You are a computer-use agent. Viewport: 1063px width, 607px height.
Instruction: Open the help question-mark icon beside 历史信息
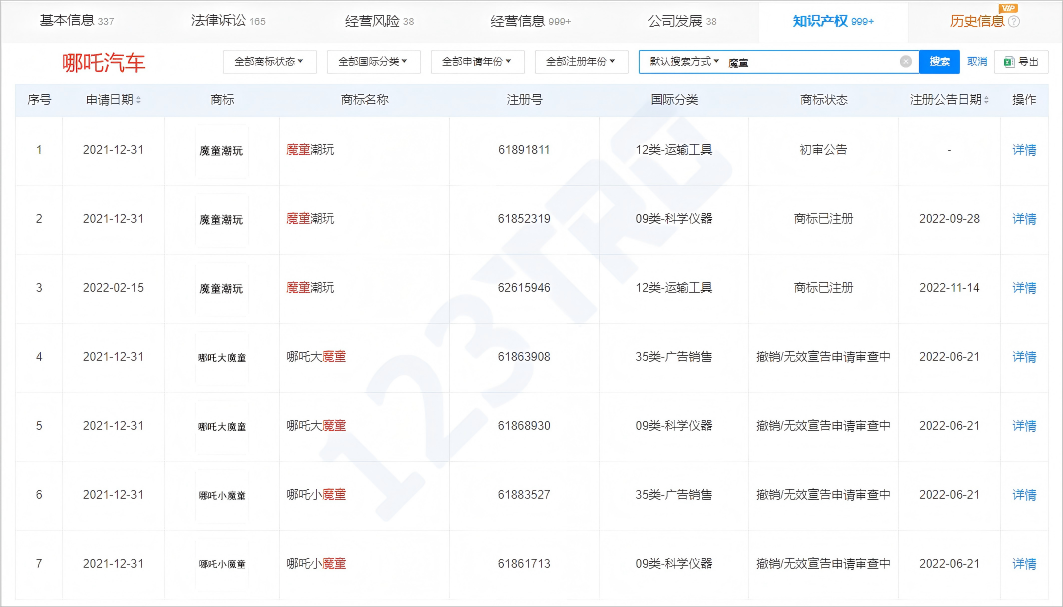click(1014, 20)
